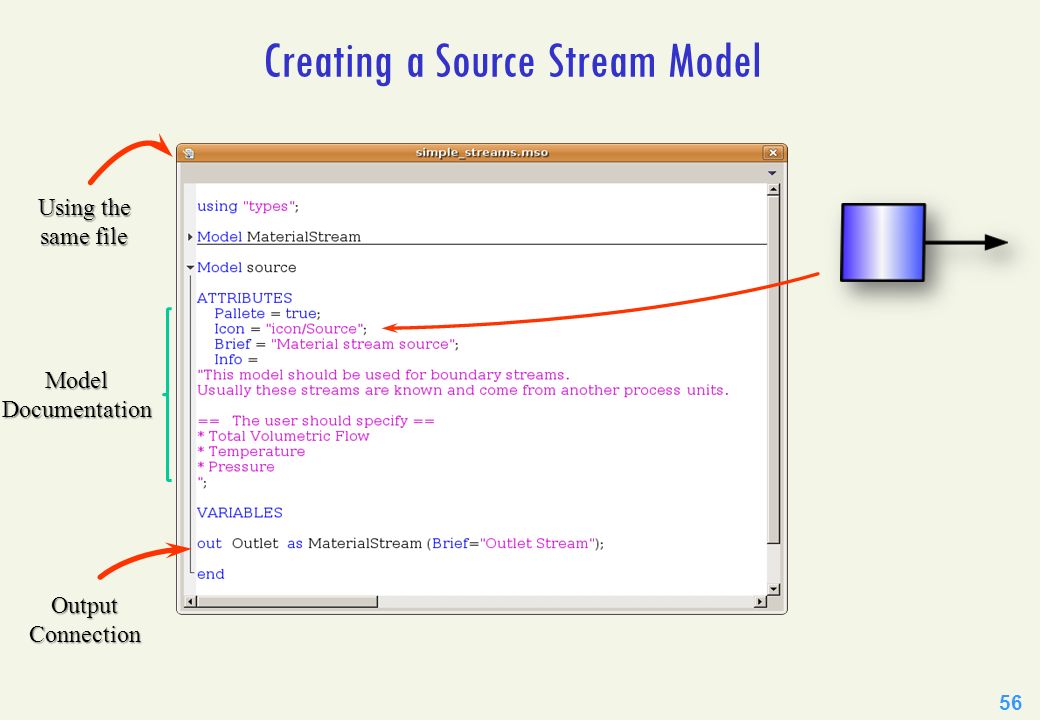The width and height of the screenshot is (1040, 720).
Task: Click the slide page number 56
Action: 1010,703
